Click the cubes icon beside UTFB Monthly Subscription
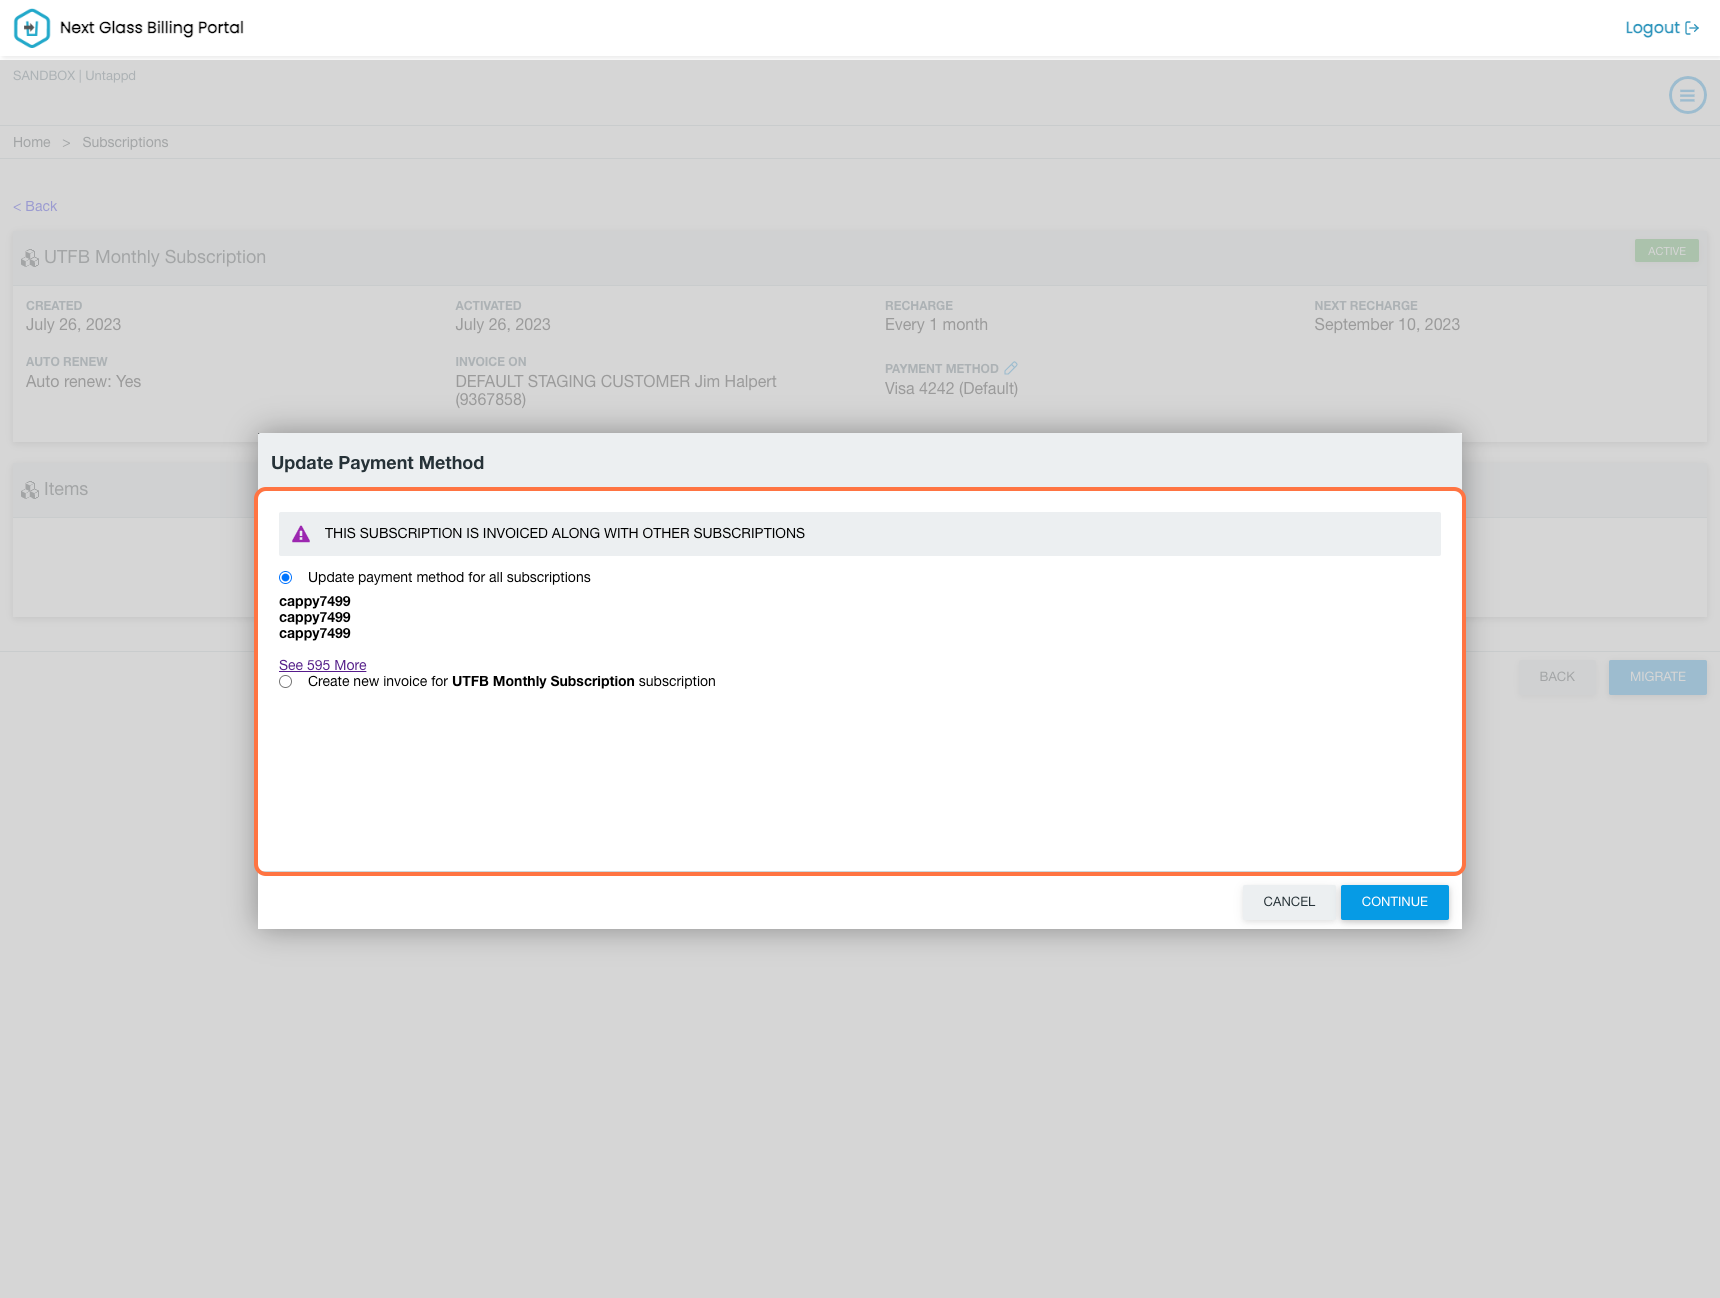 [x=30, y=258]
